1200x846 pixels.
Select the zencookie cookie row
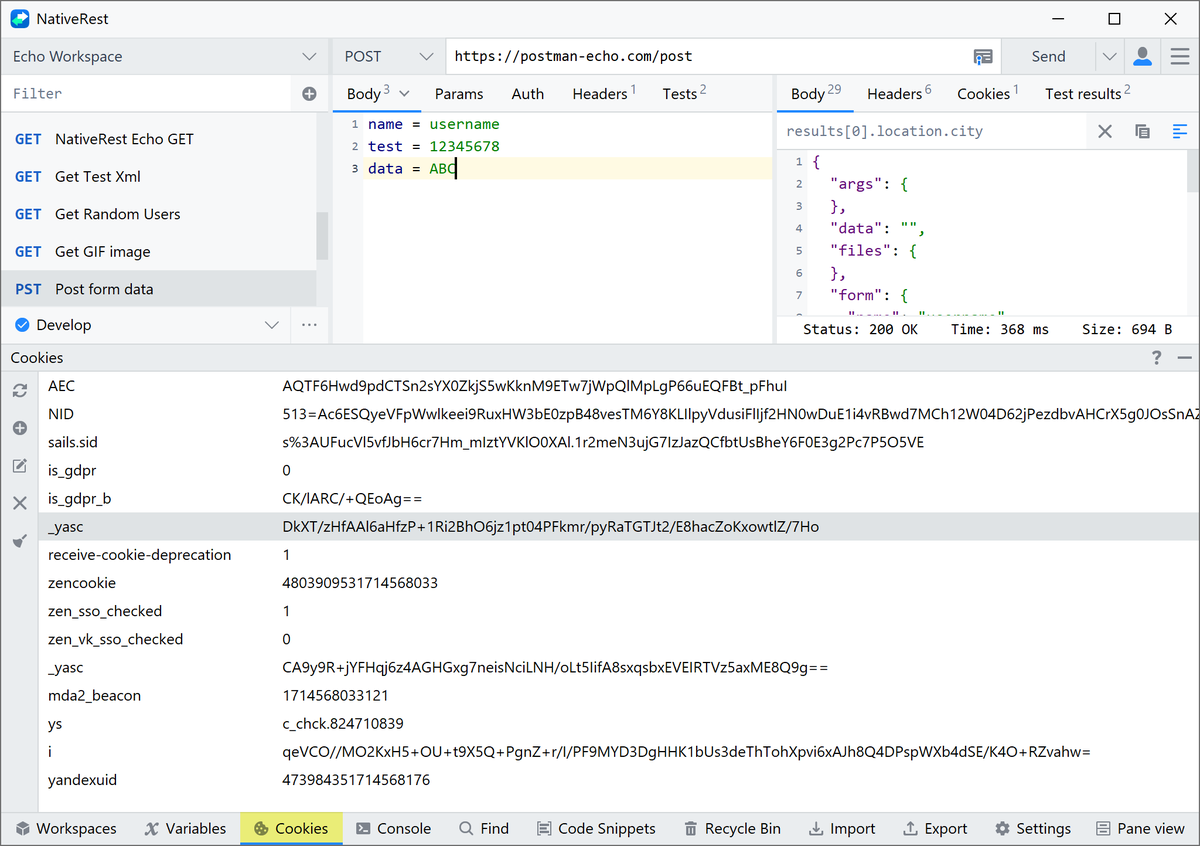pos(619,583)
